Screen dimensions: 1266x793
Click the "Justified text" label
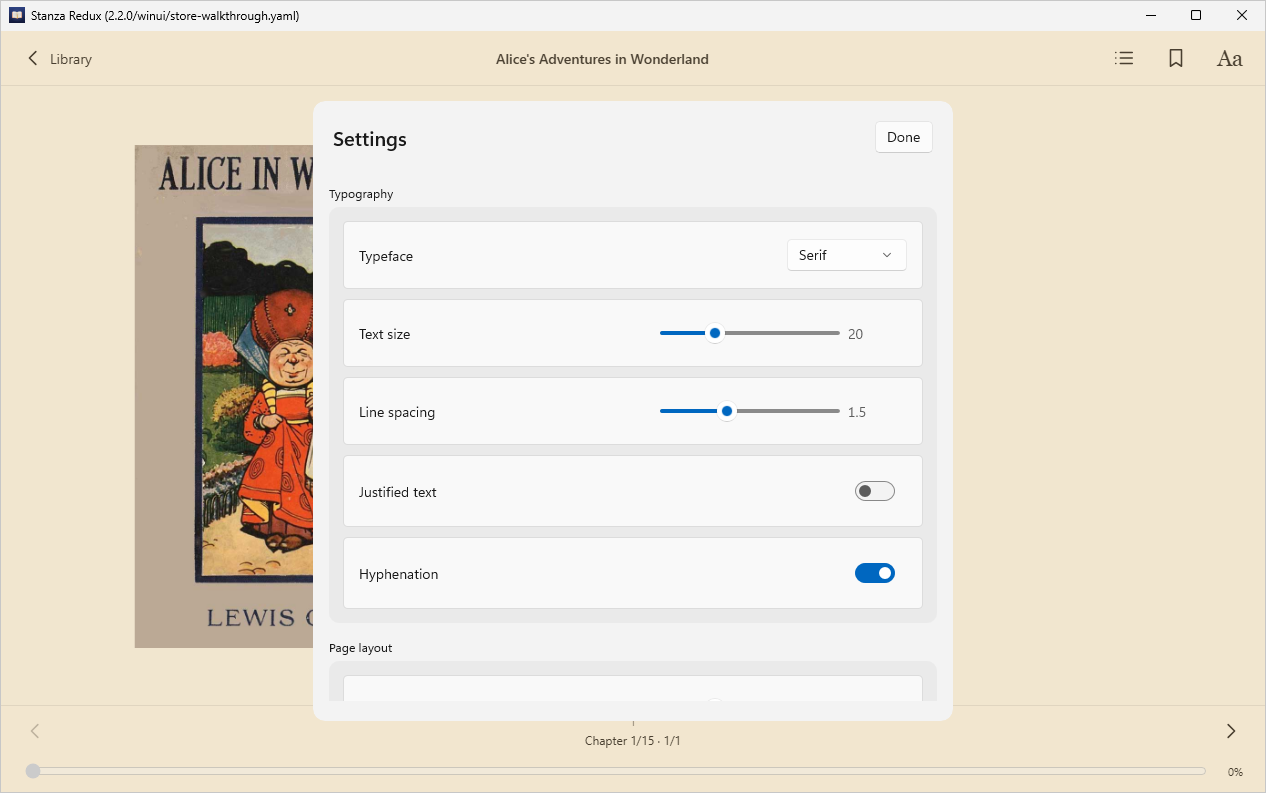pos(398,492)
